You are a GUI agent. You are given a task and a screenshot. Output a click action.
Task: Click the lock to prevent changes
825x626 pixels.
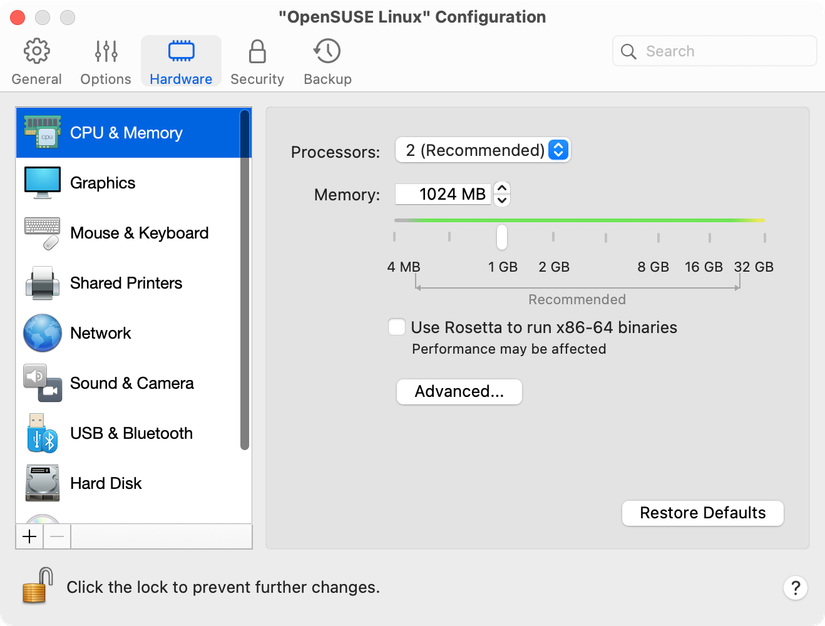(37, 585)
